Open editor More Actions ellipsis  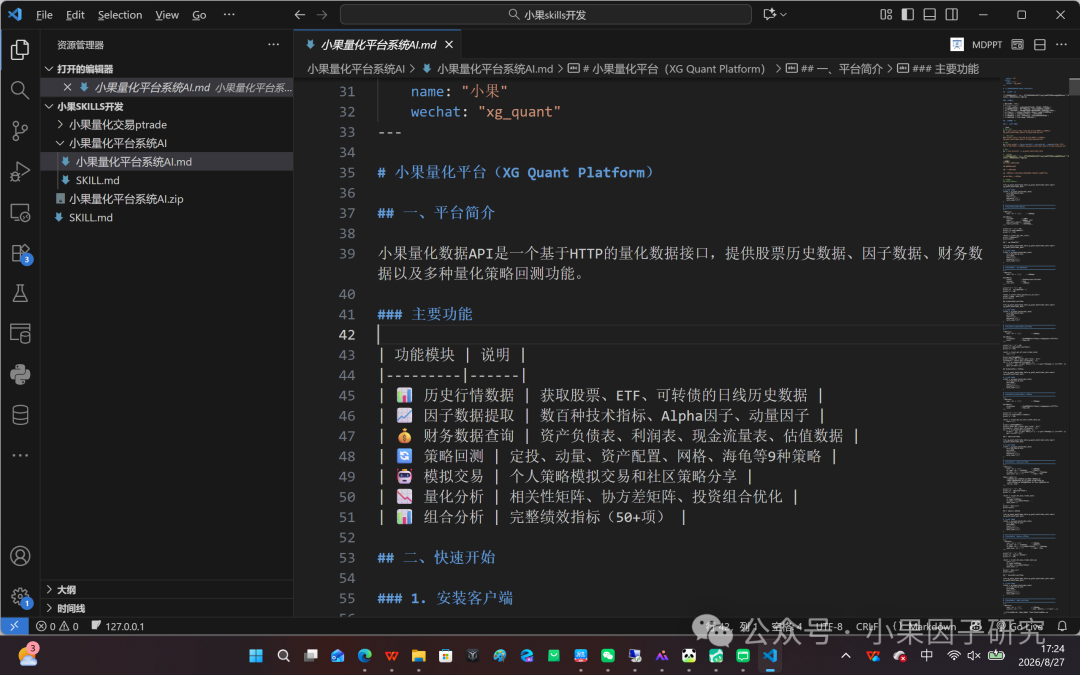pyautogui.click(x=1061, y=44)
